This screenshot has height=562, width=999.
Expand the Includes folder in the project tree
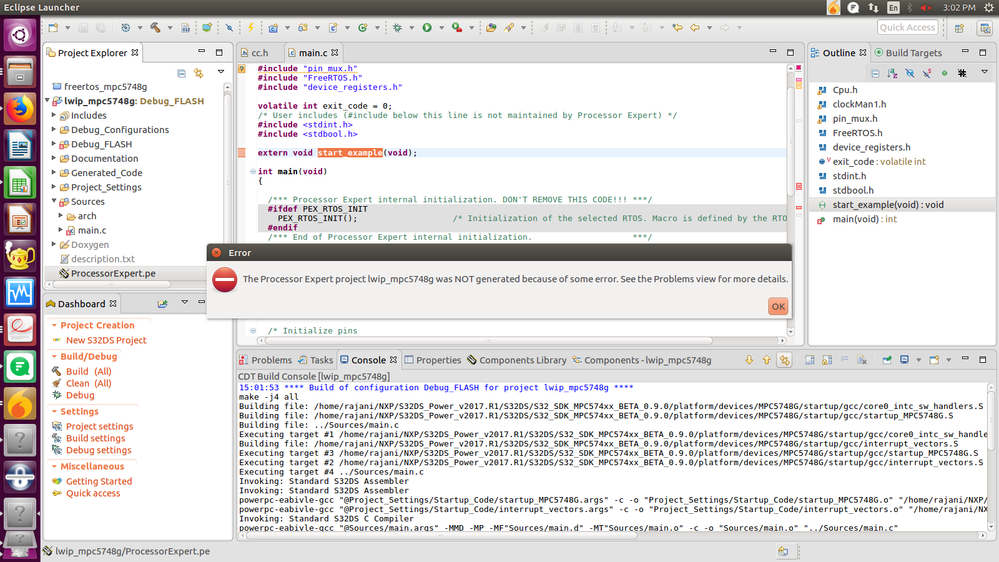coord(54,115)
